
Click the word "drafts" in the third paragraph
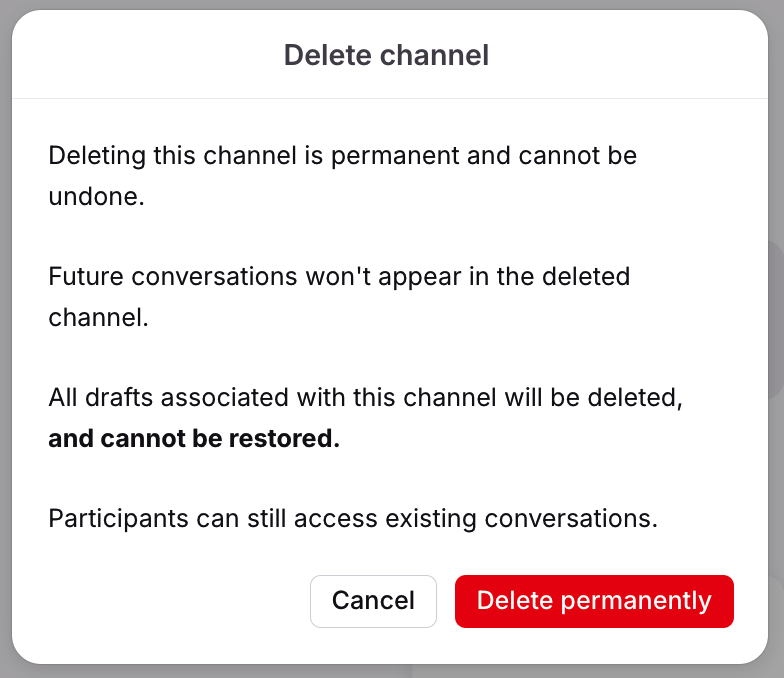click(119, 398)
